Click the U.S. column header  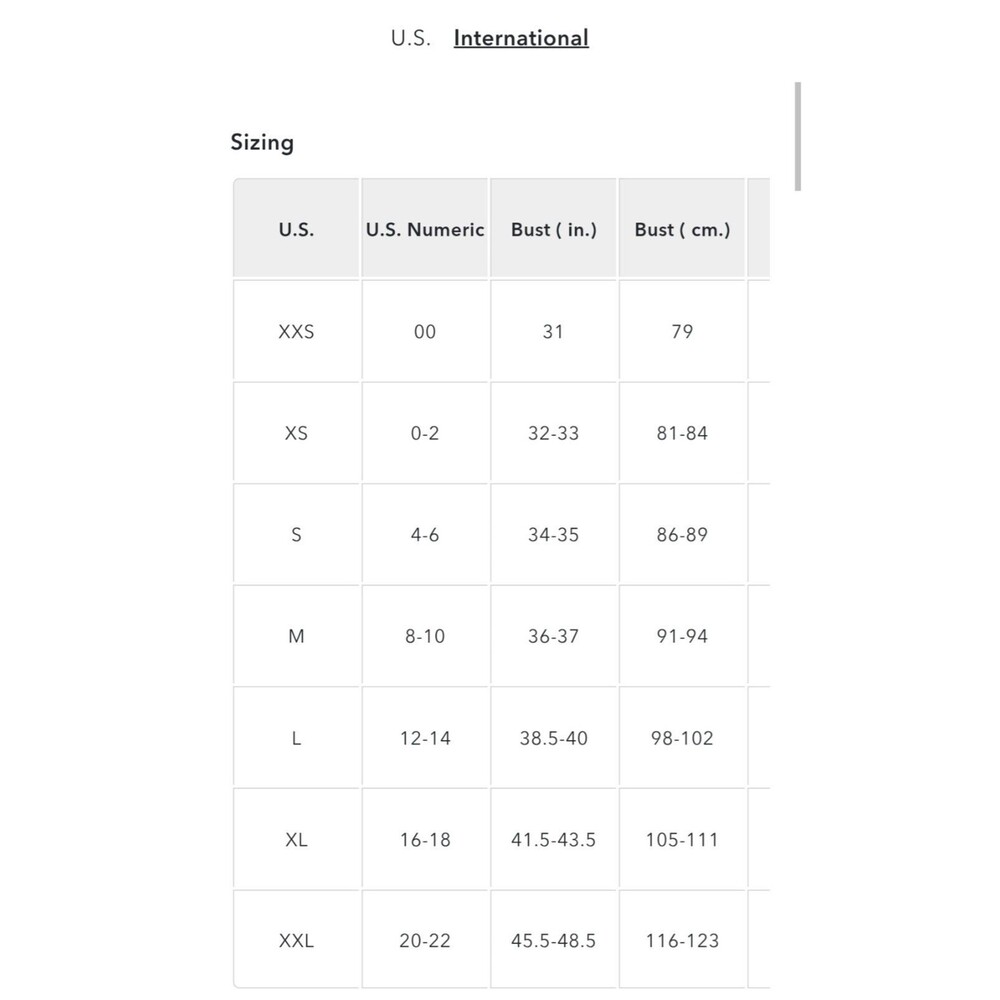[x=297, y=228]
